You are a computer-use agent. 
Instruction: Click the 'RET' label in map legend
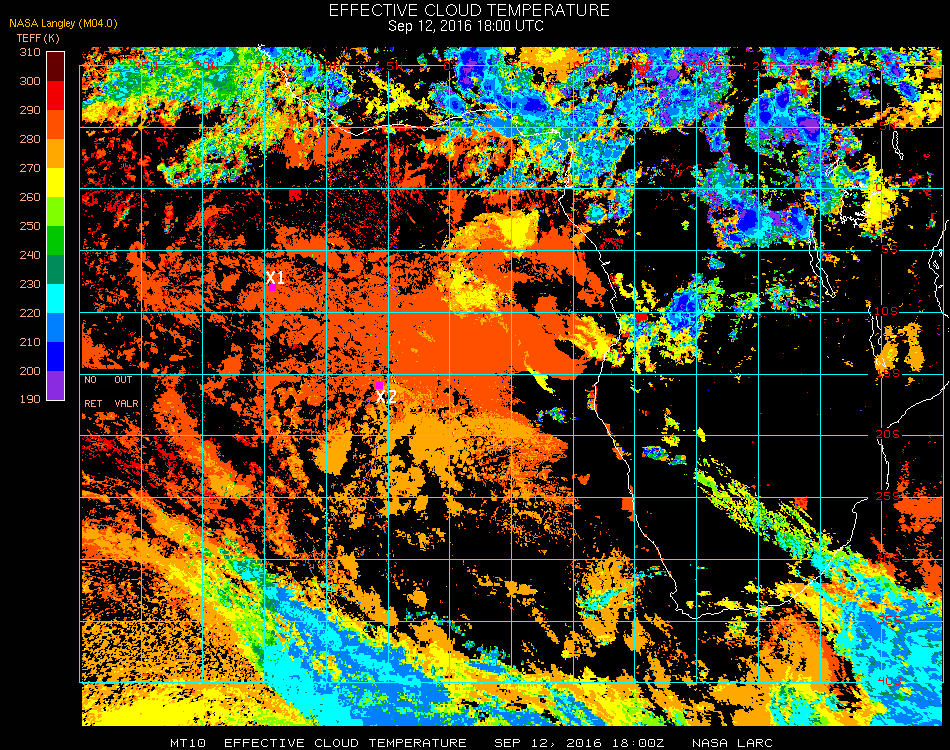coord(93,403)
